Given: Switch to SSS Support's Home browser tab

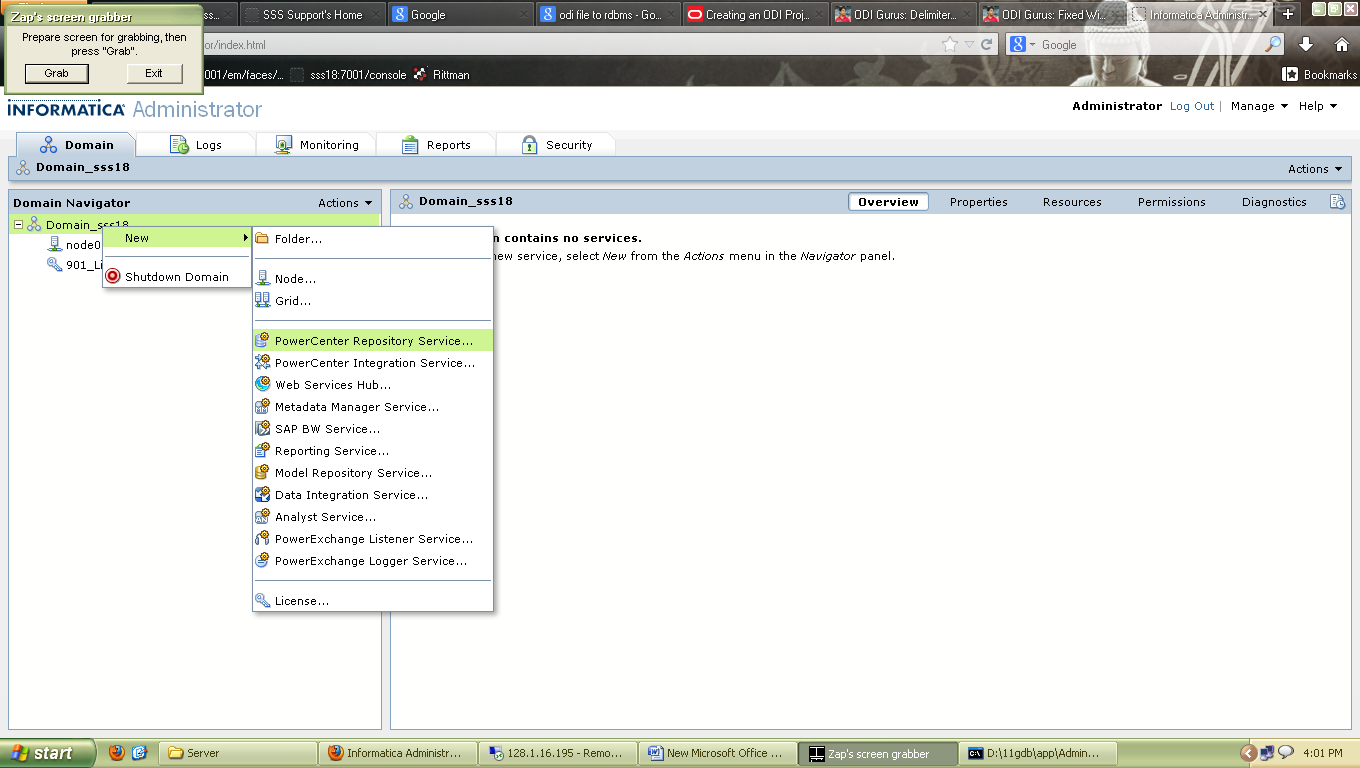Looking at the screenshot, I should [313, 15].
